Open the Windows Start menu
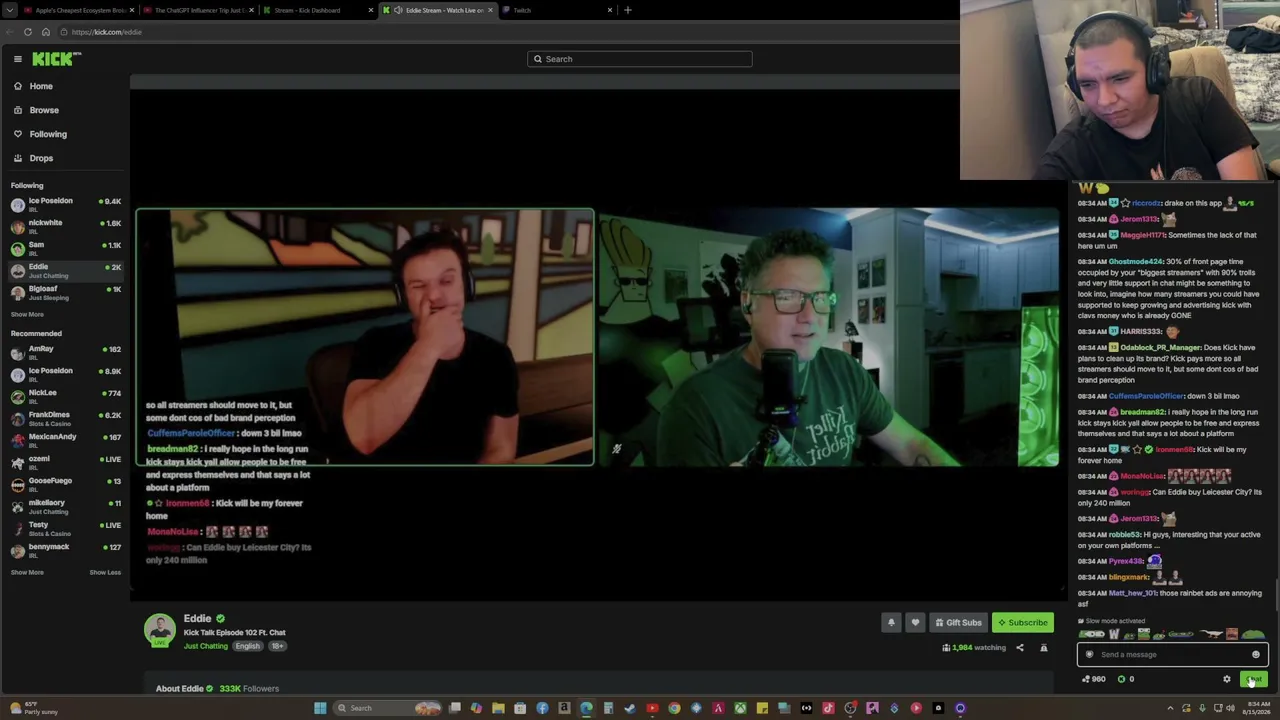The height and width of the screenshot is (720, 1280). [320, 708]
